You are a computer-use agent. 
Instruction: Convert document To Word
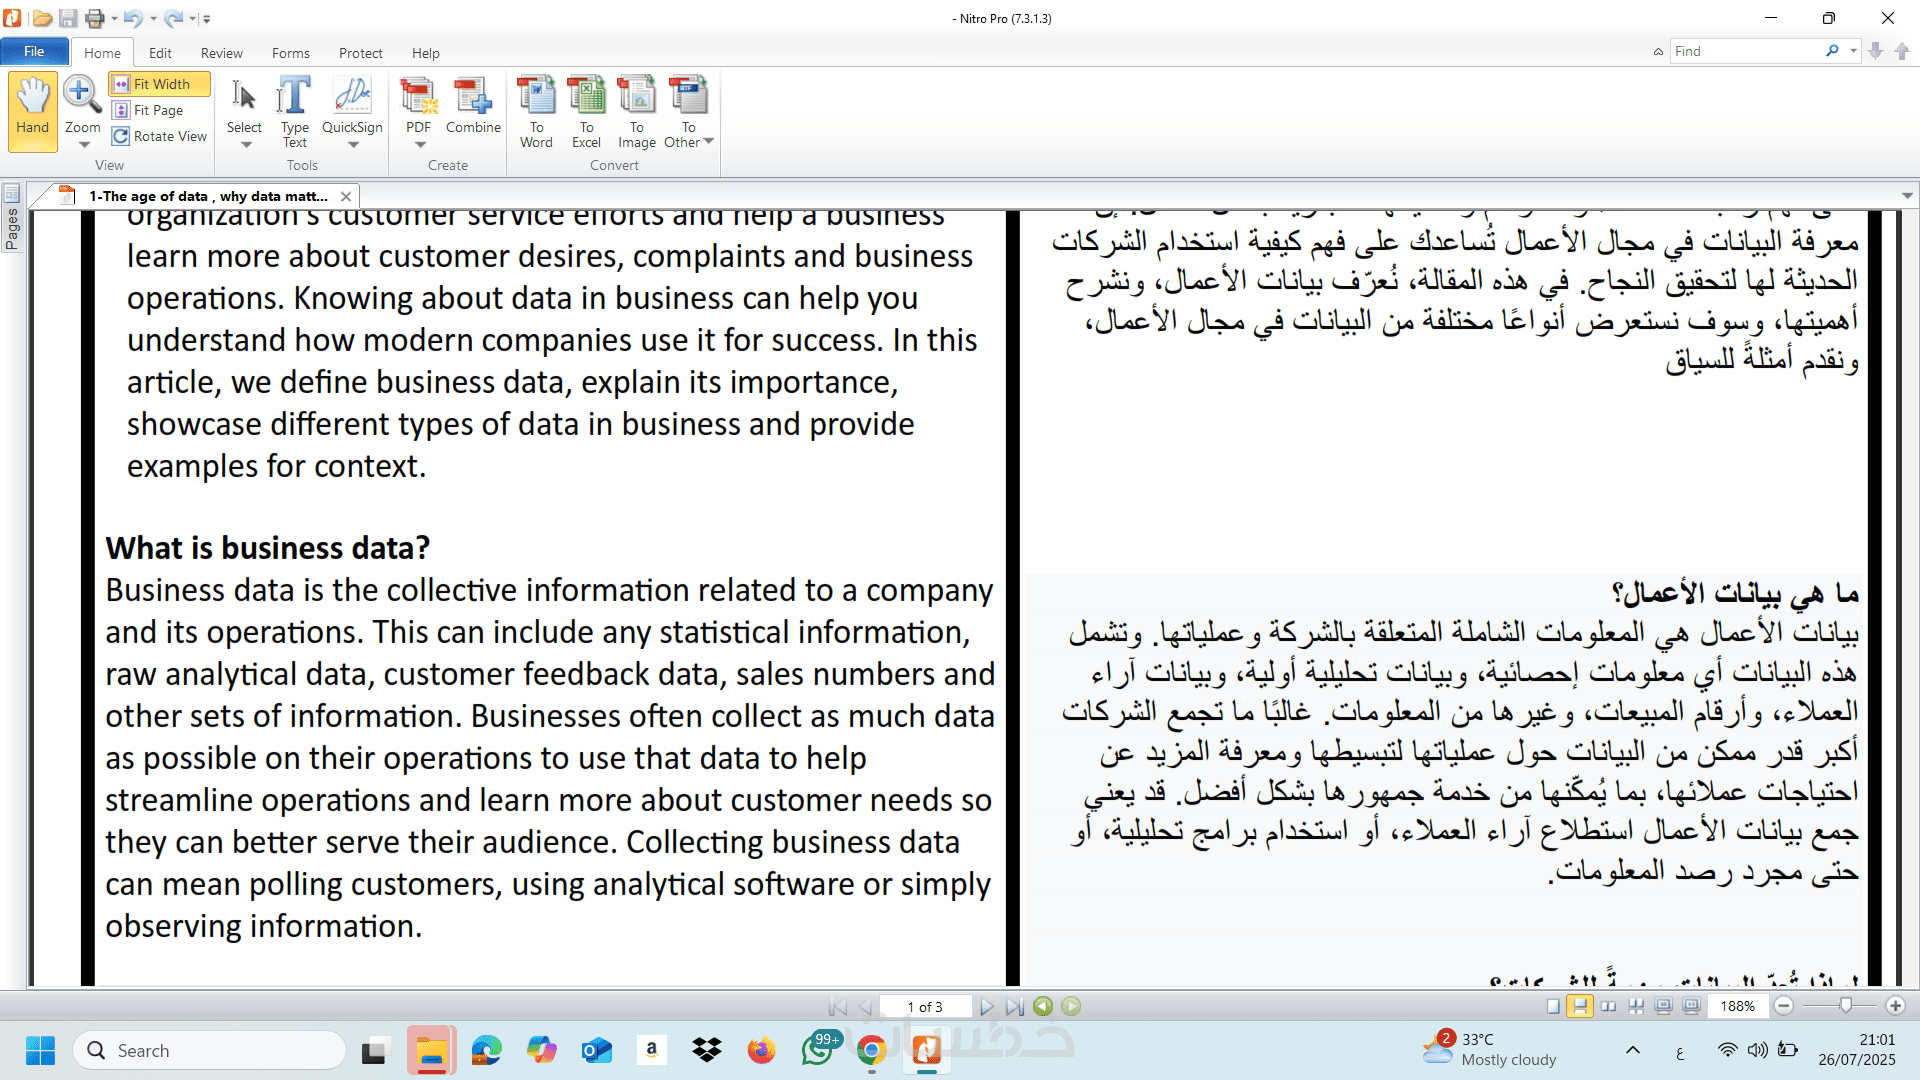[536, 110]
